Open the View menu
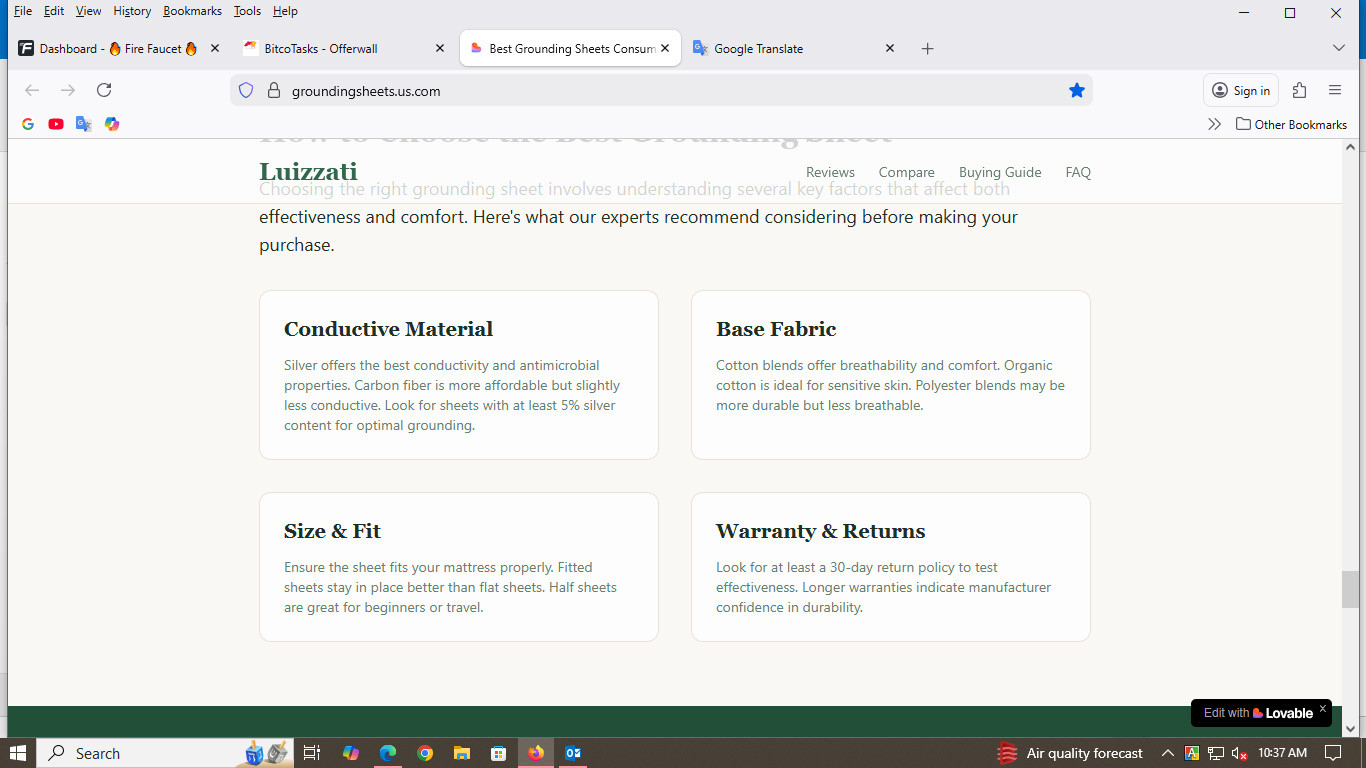The image size is (1366, 768). click(88, 11)
